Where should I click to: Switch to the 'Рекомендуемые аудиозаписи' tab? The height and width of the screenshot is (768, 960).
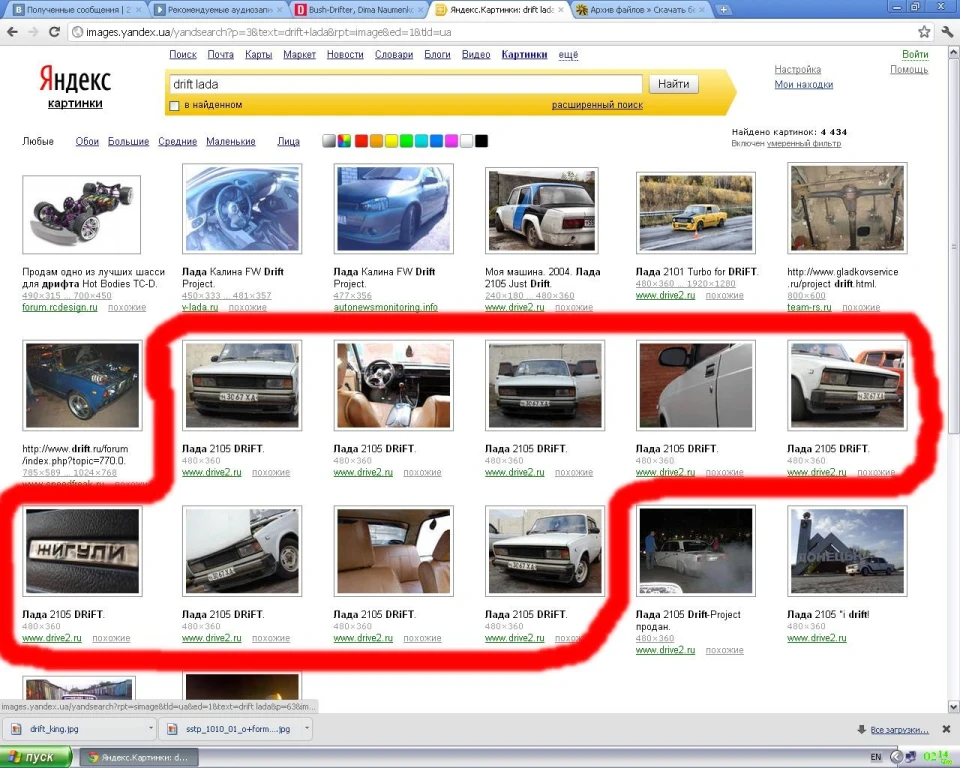[x=219, y=10]
